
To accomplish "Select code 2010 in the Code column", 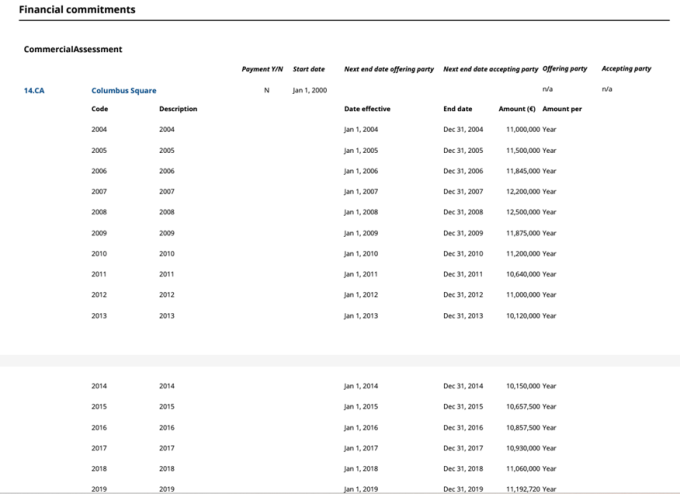I will click(99, 254).
